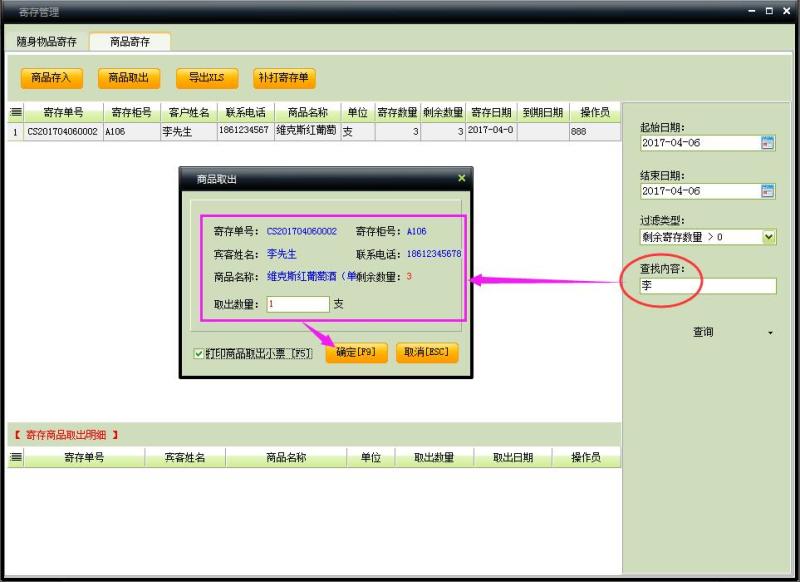The height and width of the screenshot is (582, 800).
Task: Open the start date calendar picker
Action: click(768, 143)
